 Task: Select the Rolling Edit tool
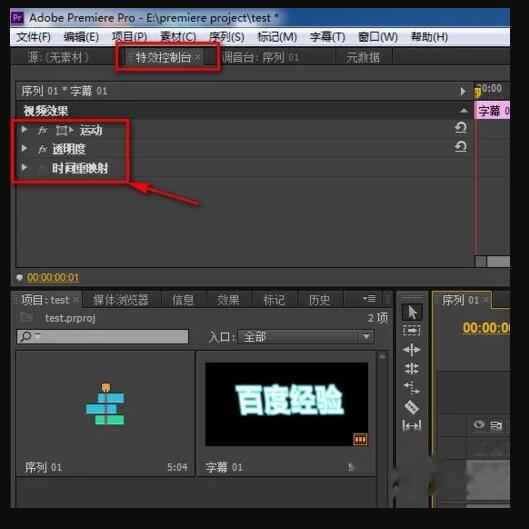412,368
